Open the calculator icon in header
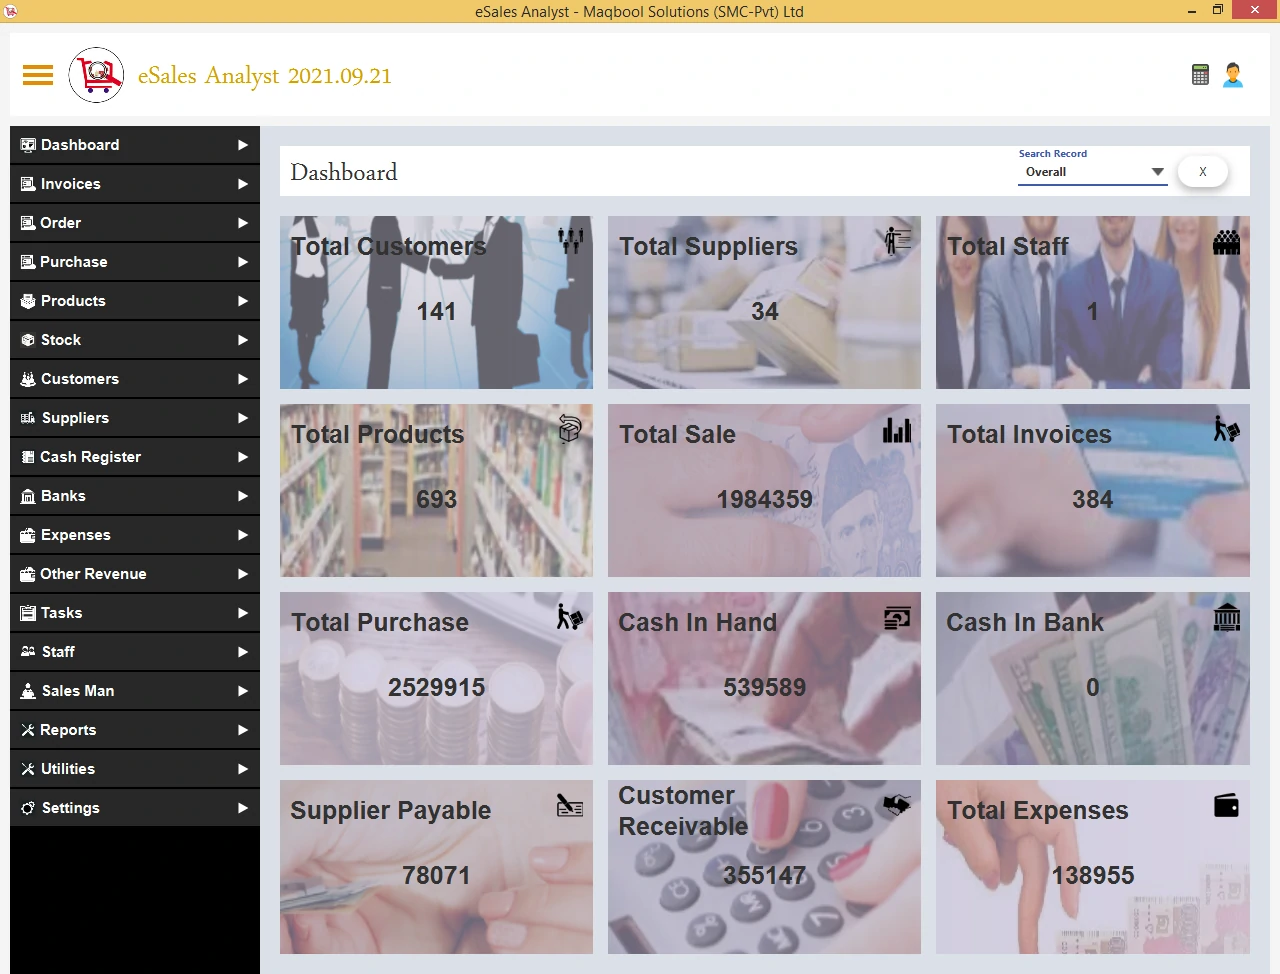Screen dimensions: 1280x974 click(1201, 75)
